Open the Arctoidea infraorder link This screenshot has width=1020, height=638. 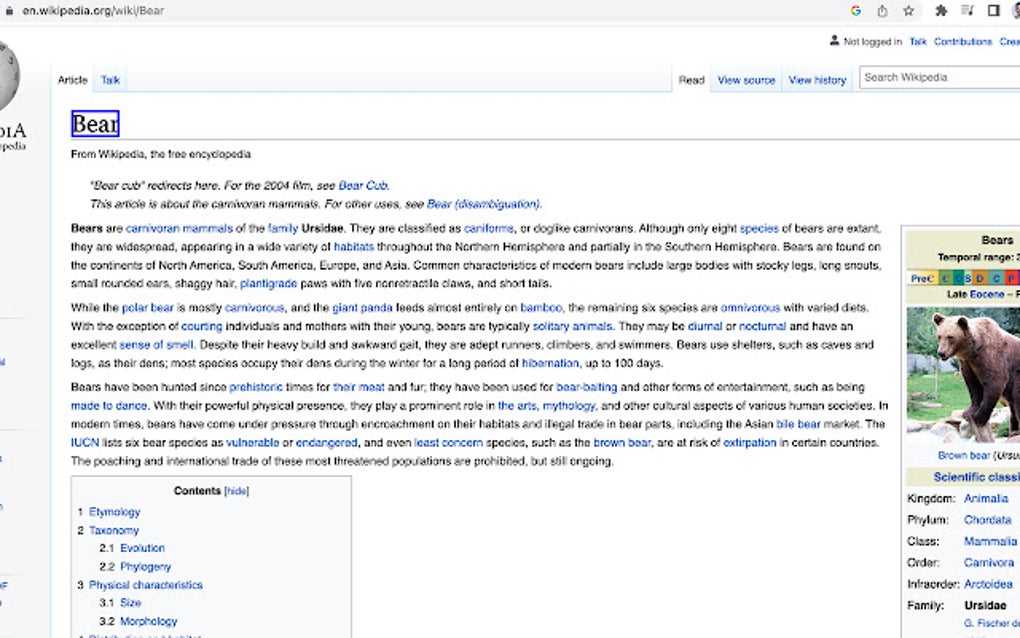[x=988, y=584]
